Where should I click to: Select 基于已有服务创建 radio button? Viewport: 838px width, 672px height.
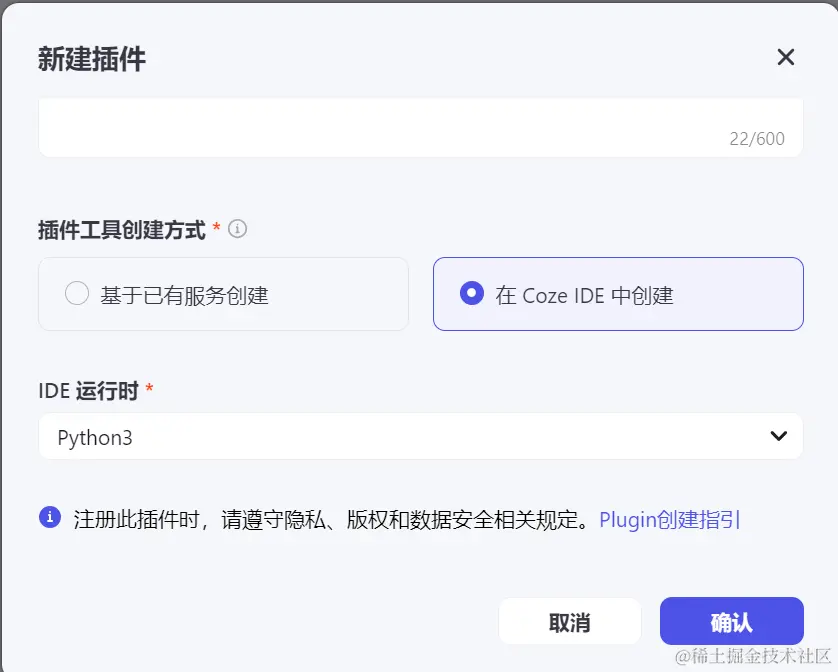pyautogui.click(x=77, y=293)
